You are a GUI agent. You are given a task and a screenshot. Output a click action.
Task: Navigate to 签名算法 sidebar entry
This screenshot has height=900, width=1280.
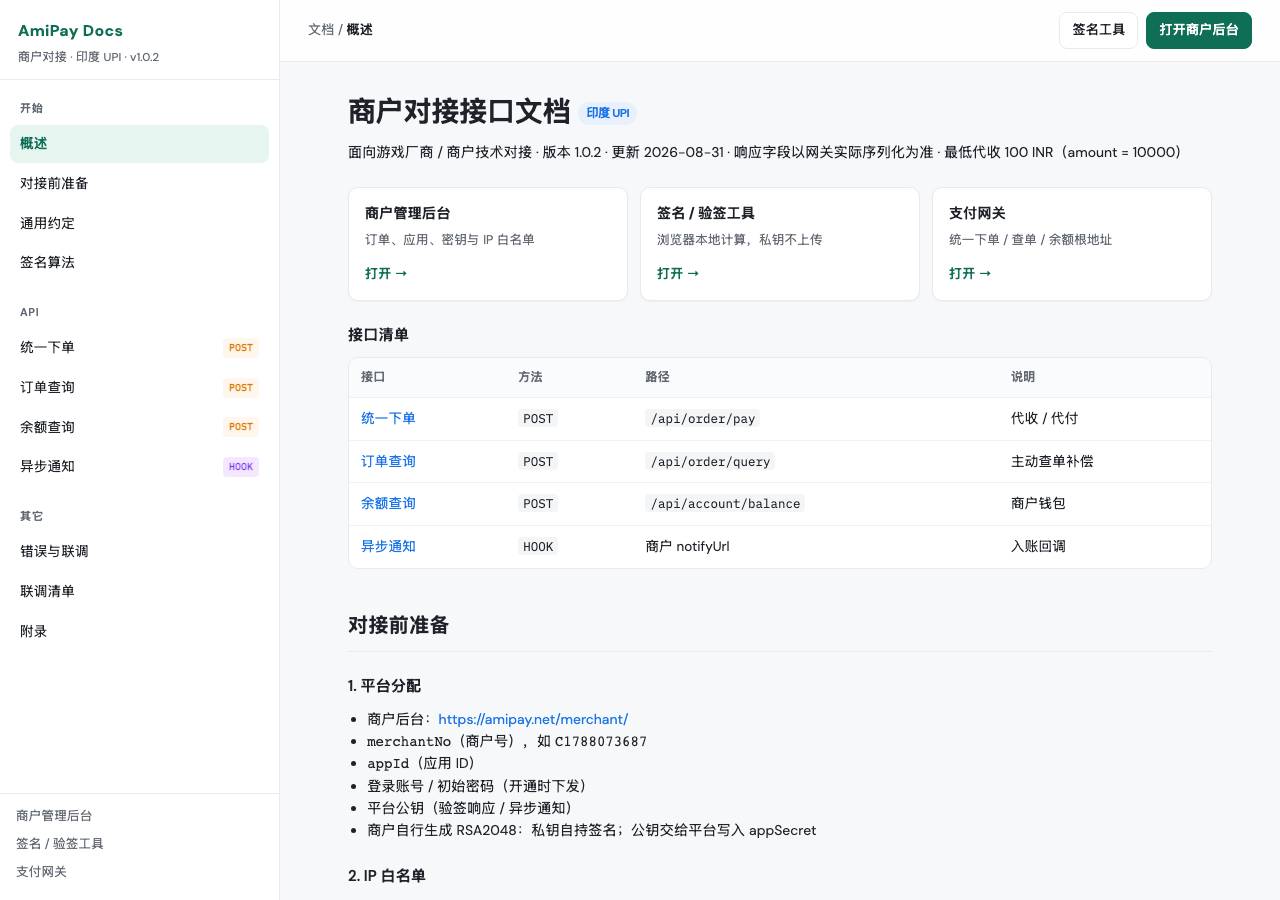coord(139,262)
